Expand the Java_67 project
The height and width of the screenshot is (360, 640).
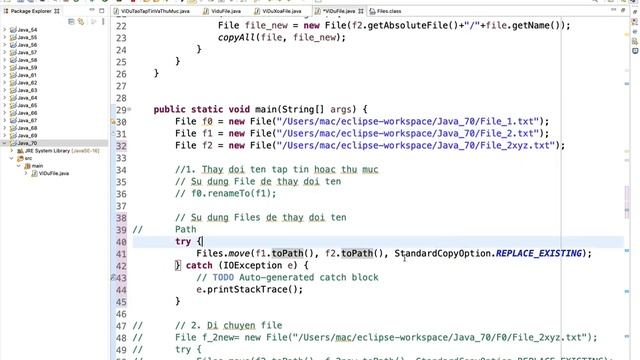pos(4,120)
